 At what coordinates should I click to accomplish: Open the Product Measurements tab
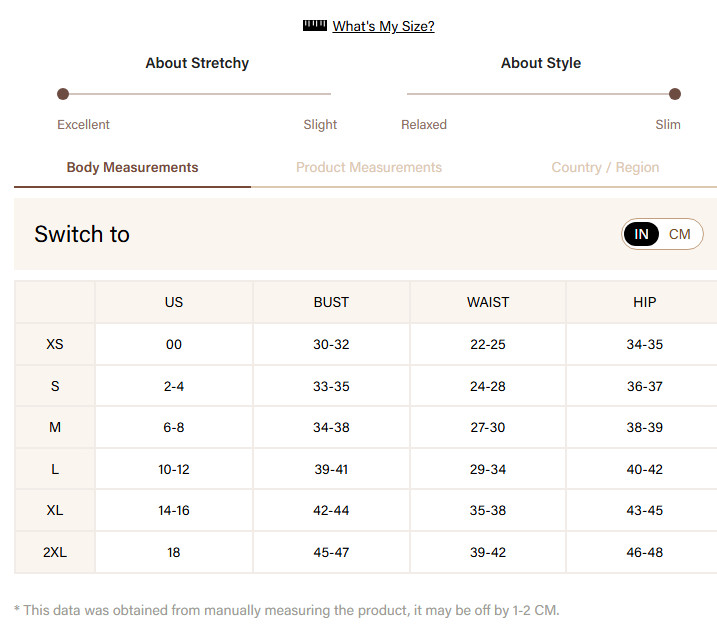369,167
